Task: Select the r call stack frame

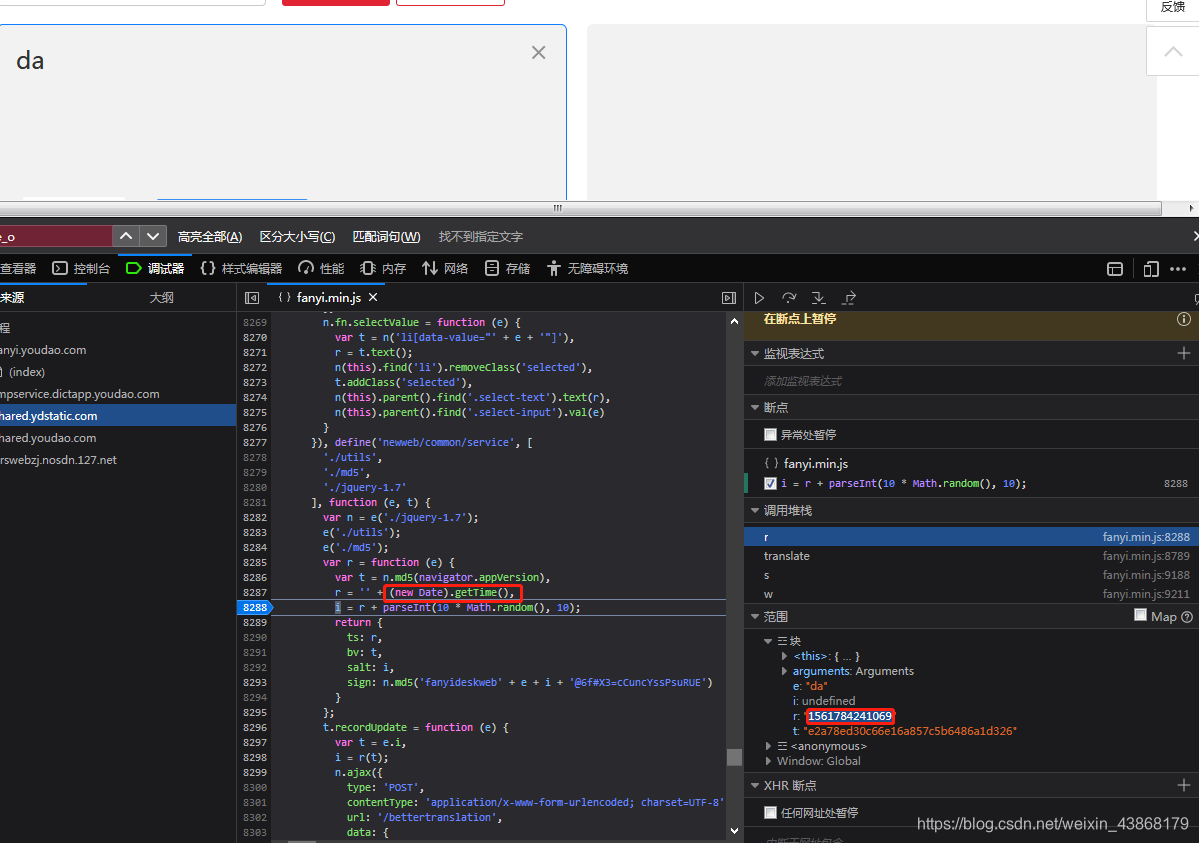Action: point(971,537)
